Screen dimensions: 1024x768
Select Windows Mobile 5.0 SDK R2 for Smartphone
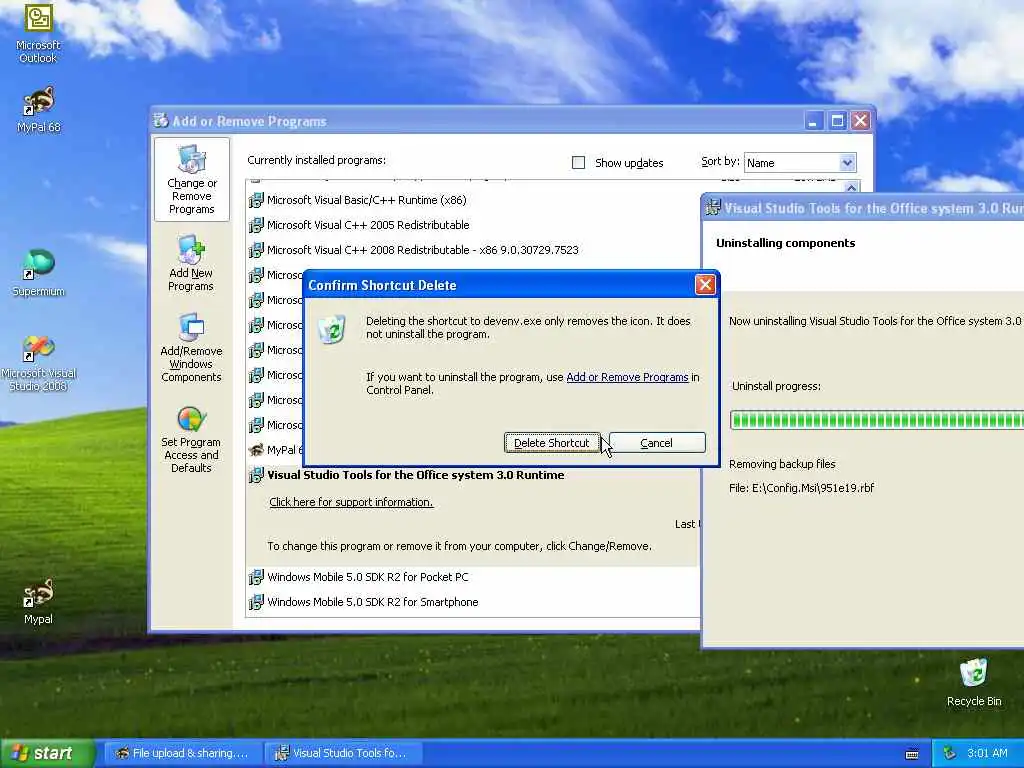[372, 602]
